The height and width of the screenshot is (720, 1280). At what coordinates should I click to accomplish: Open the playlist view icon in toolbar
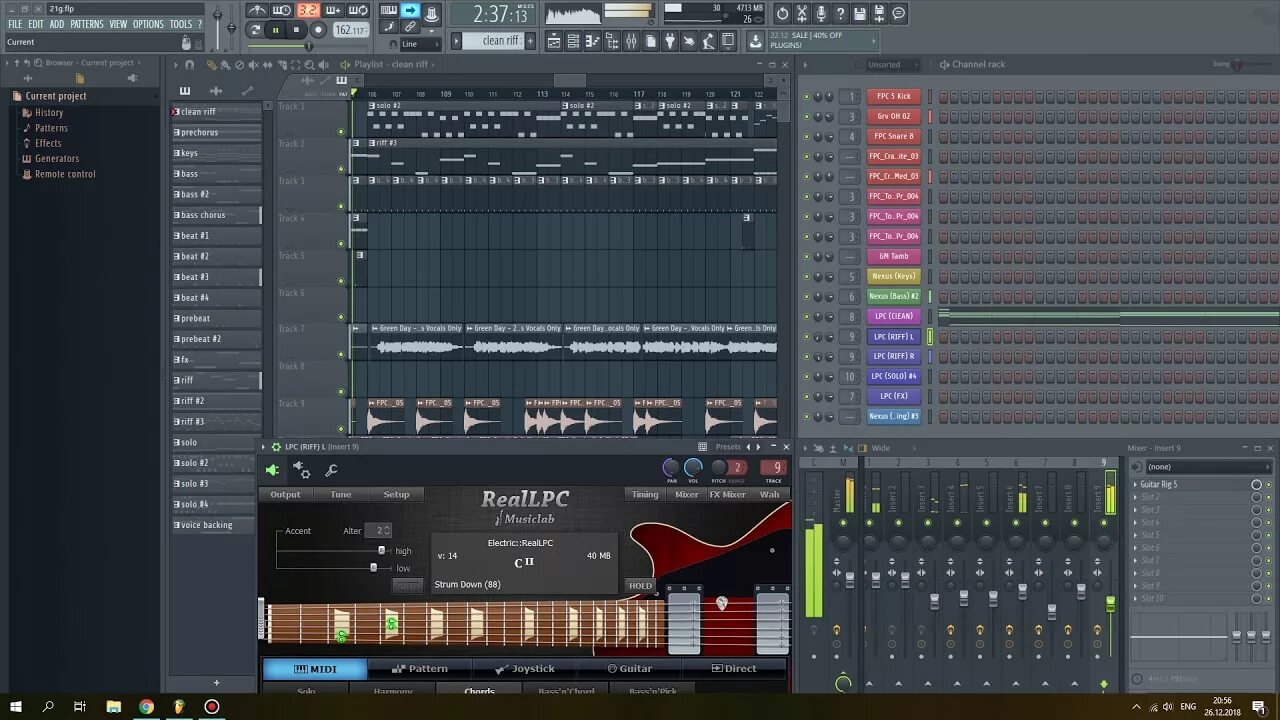pos(554,41)
